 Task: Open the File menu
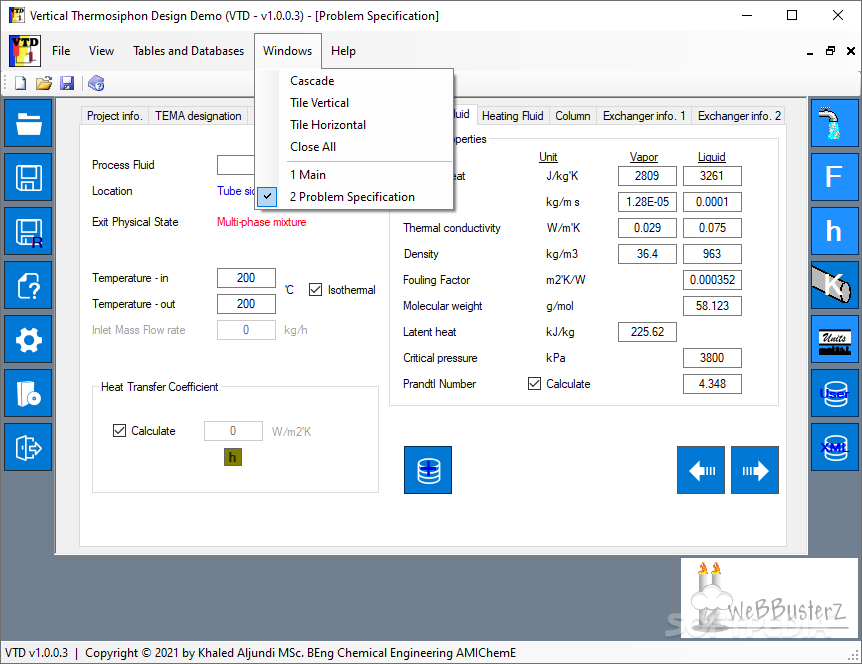[x=61, y=51]
